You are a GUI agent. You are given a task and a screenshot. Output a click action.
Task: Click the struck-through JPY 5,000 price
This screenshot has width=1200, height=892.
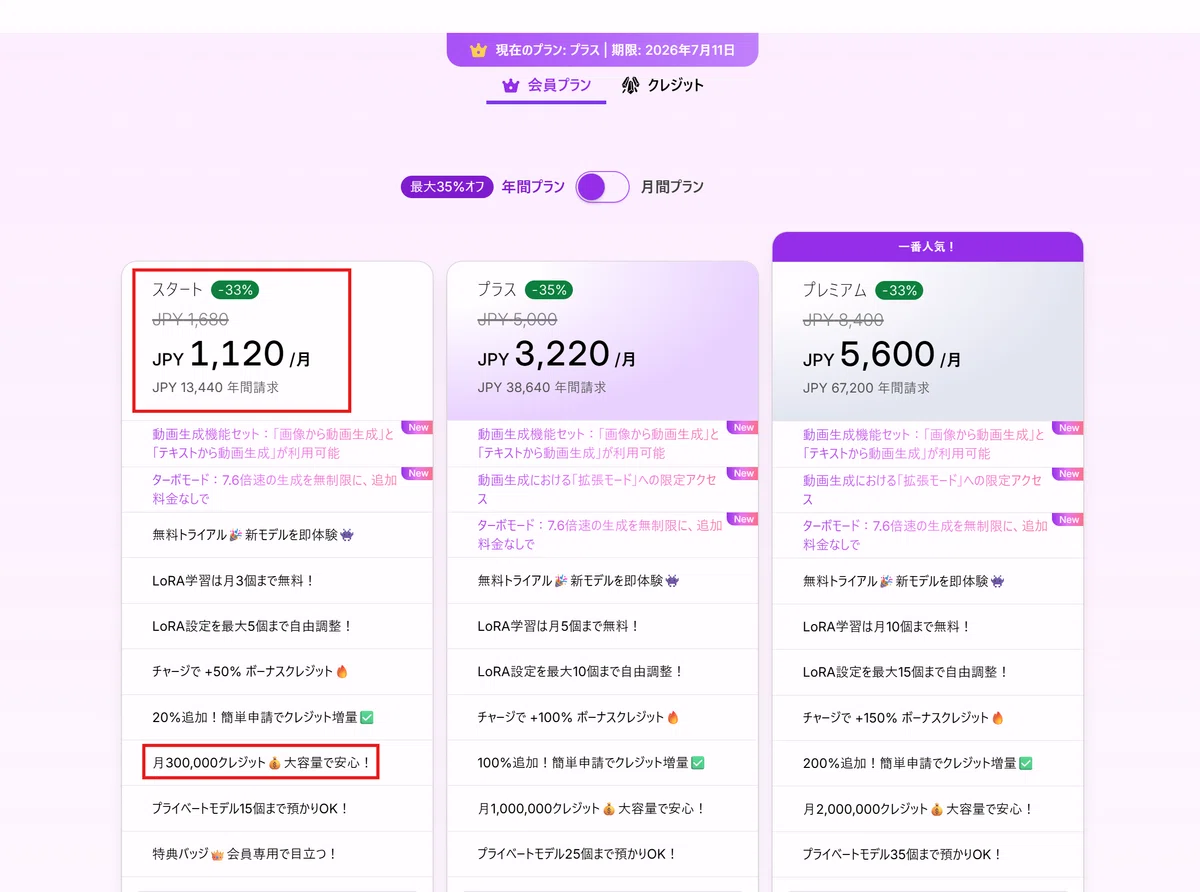coord(517,320)
